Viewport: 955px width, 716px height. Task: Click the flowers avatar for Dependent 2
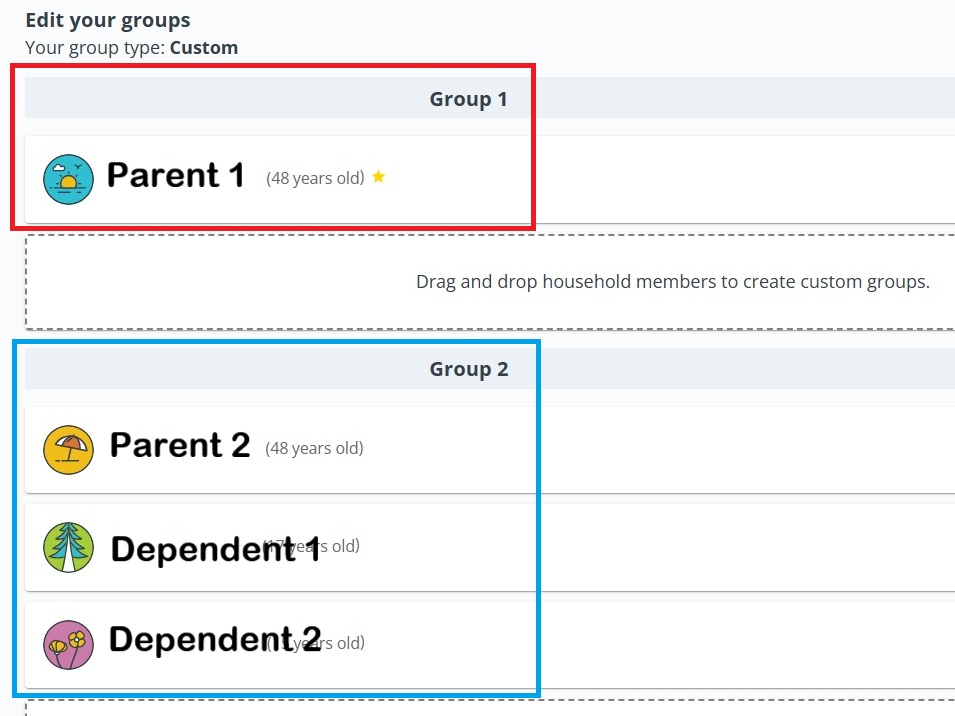(x=68, y=643)
